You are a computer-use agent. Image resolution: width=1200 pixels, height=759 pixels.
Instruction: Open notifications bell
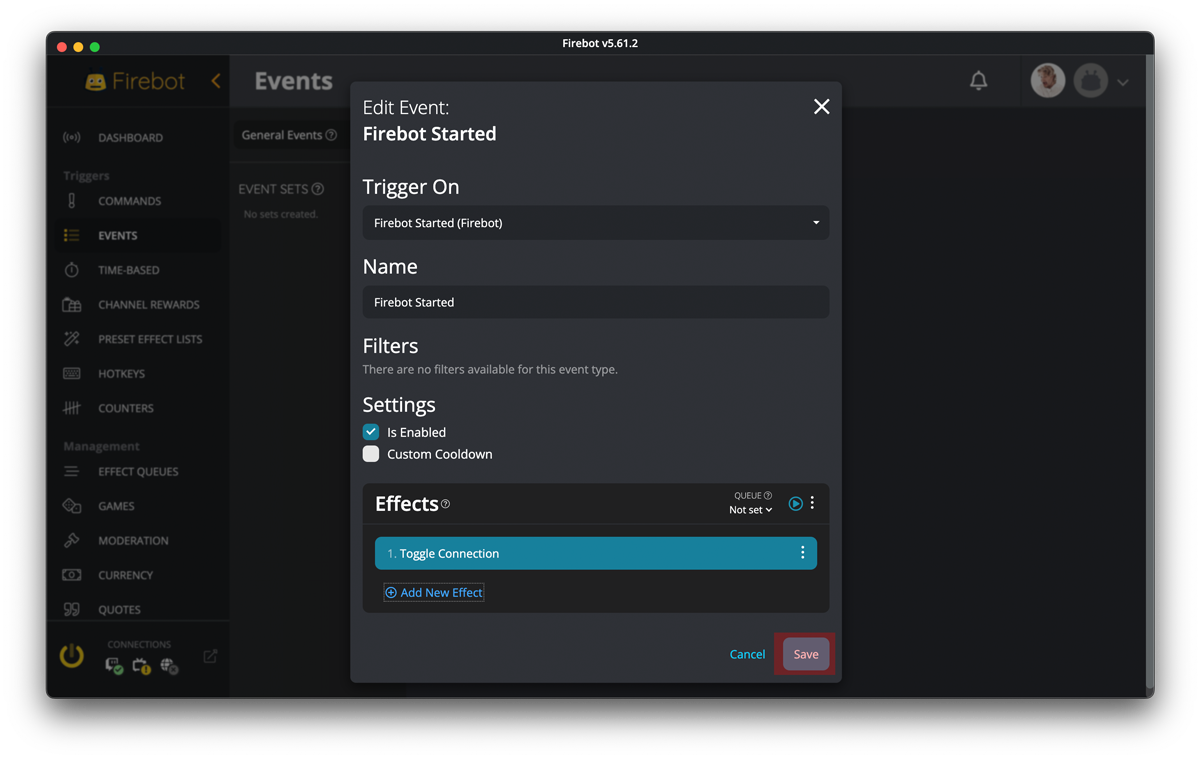click(x=979, y=81)
